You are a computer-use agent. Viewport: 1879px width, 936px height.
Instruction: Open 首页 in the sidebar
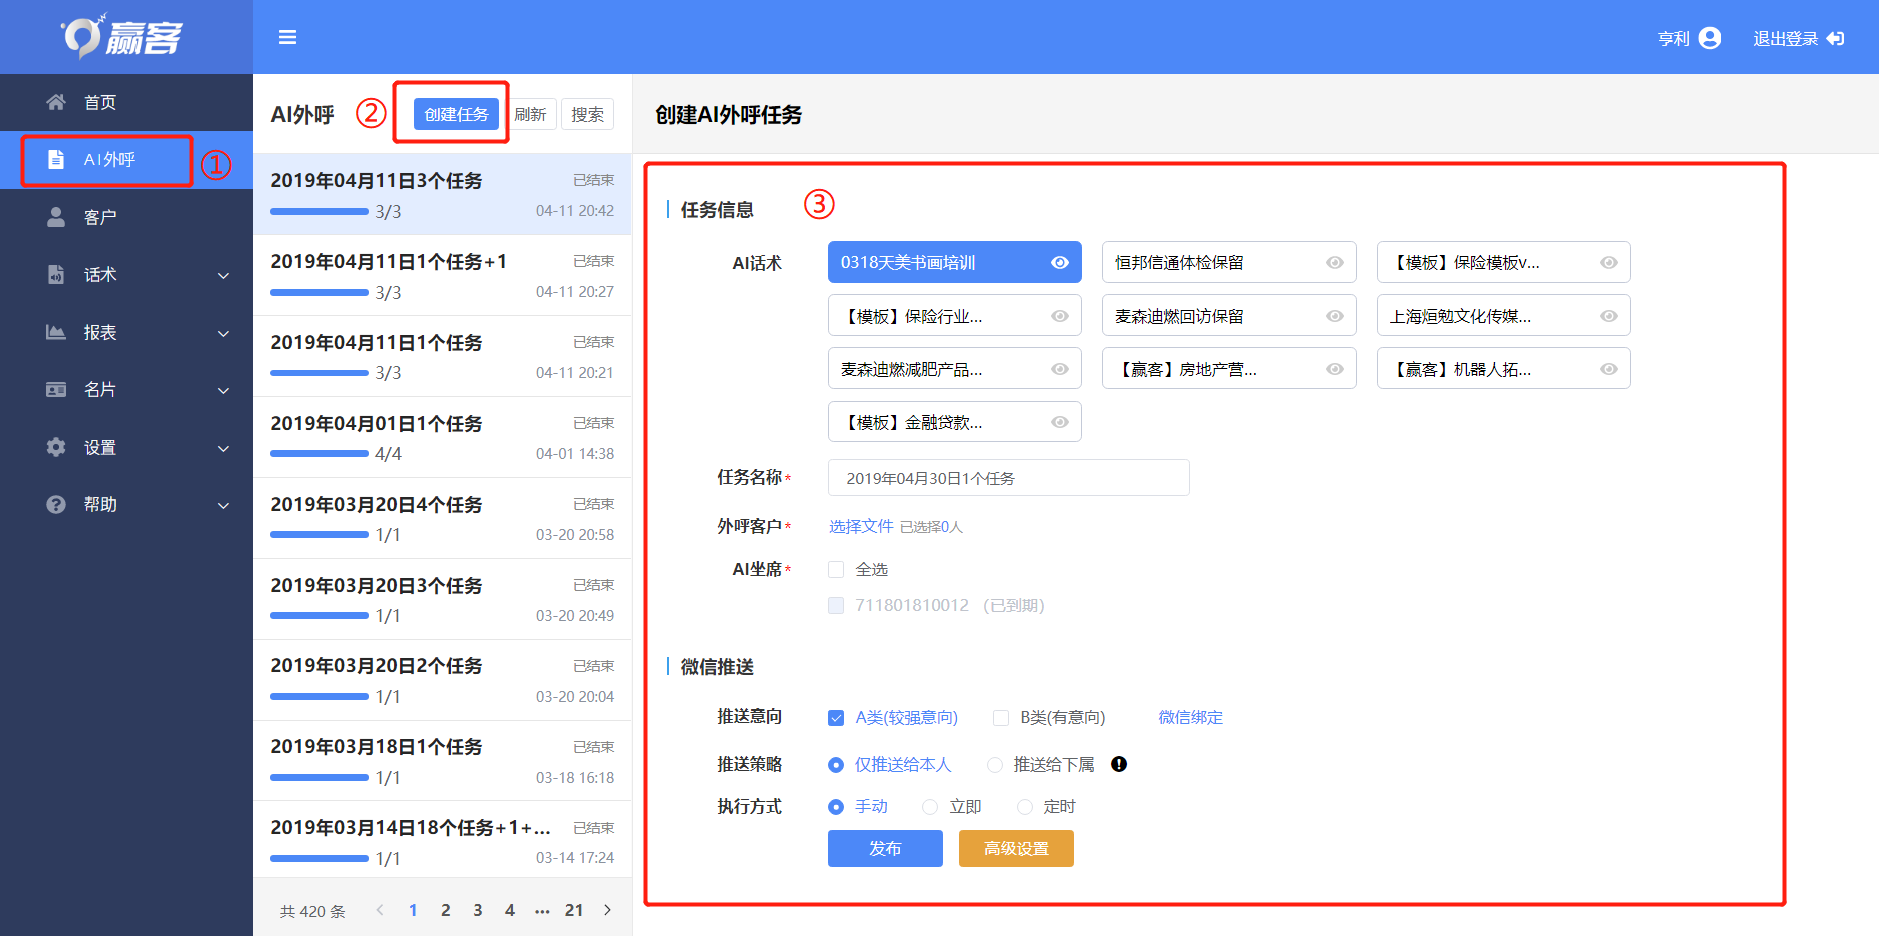(126, 102)
